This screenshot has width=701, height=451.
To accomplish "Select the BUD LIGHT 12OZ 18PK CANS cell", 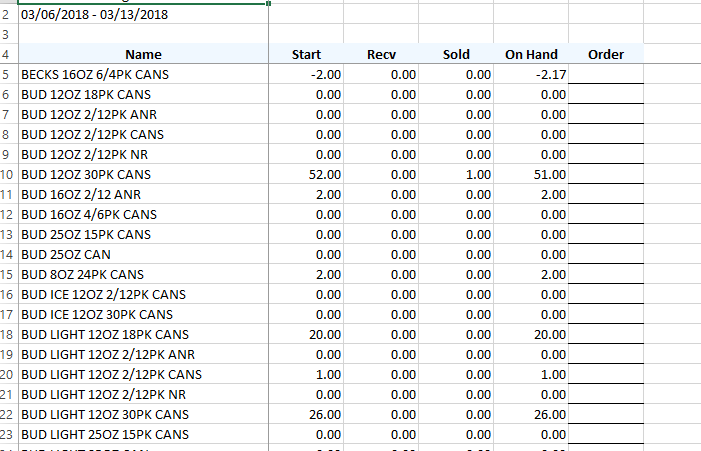I will [144, 334].
